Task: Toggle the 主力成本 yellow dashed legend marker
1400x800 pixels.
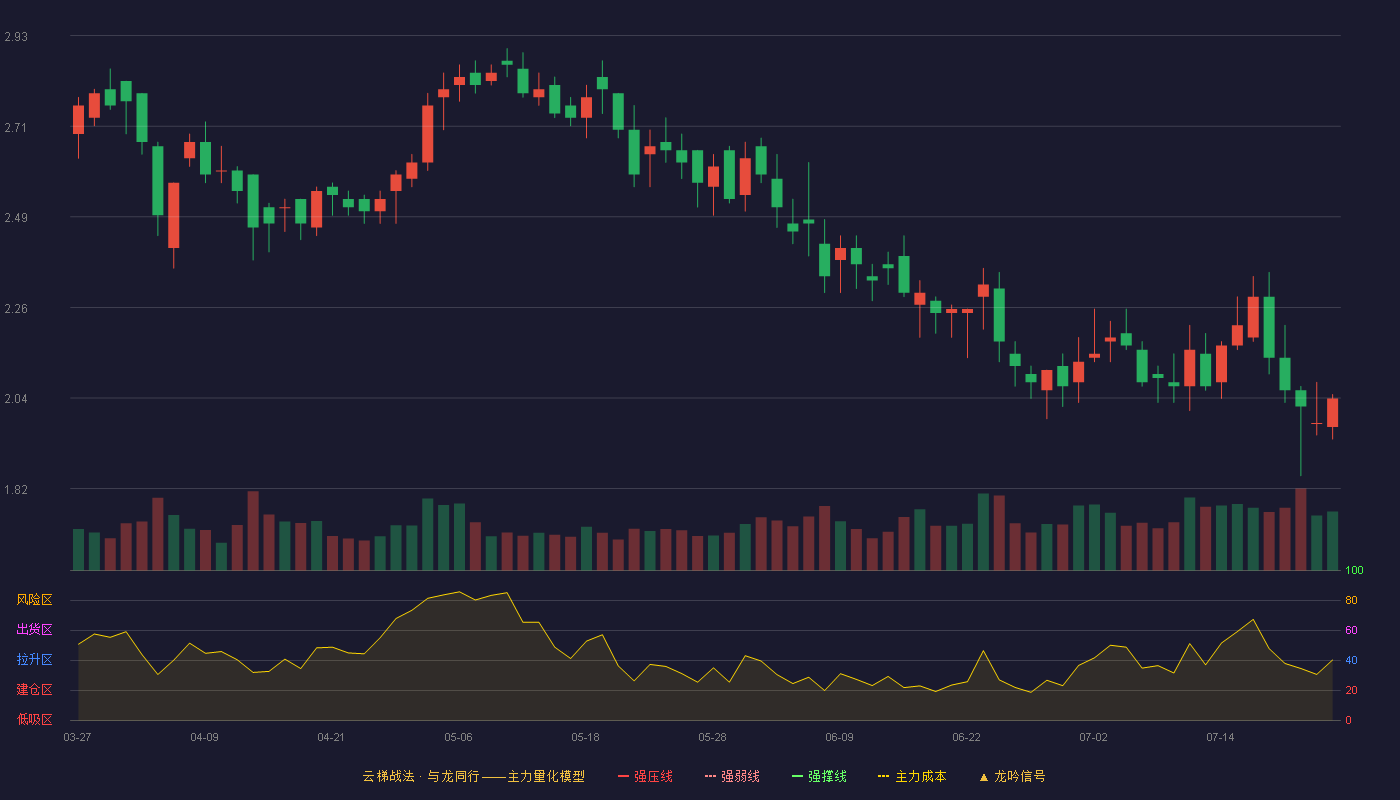Action: [x=883, y=776]
